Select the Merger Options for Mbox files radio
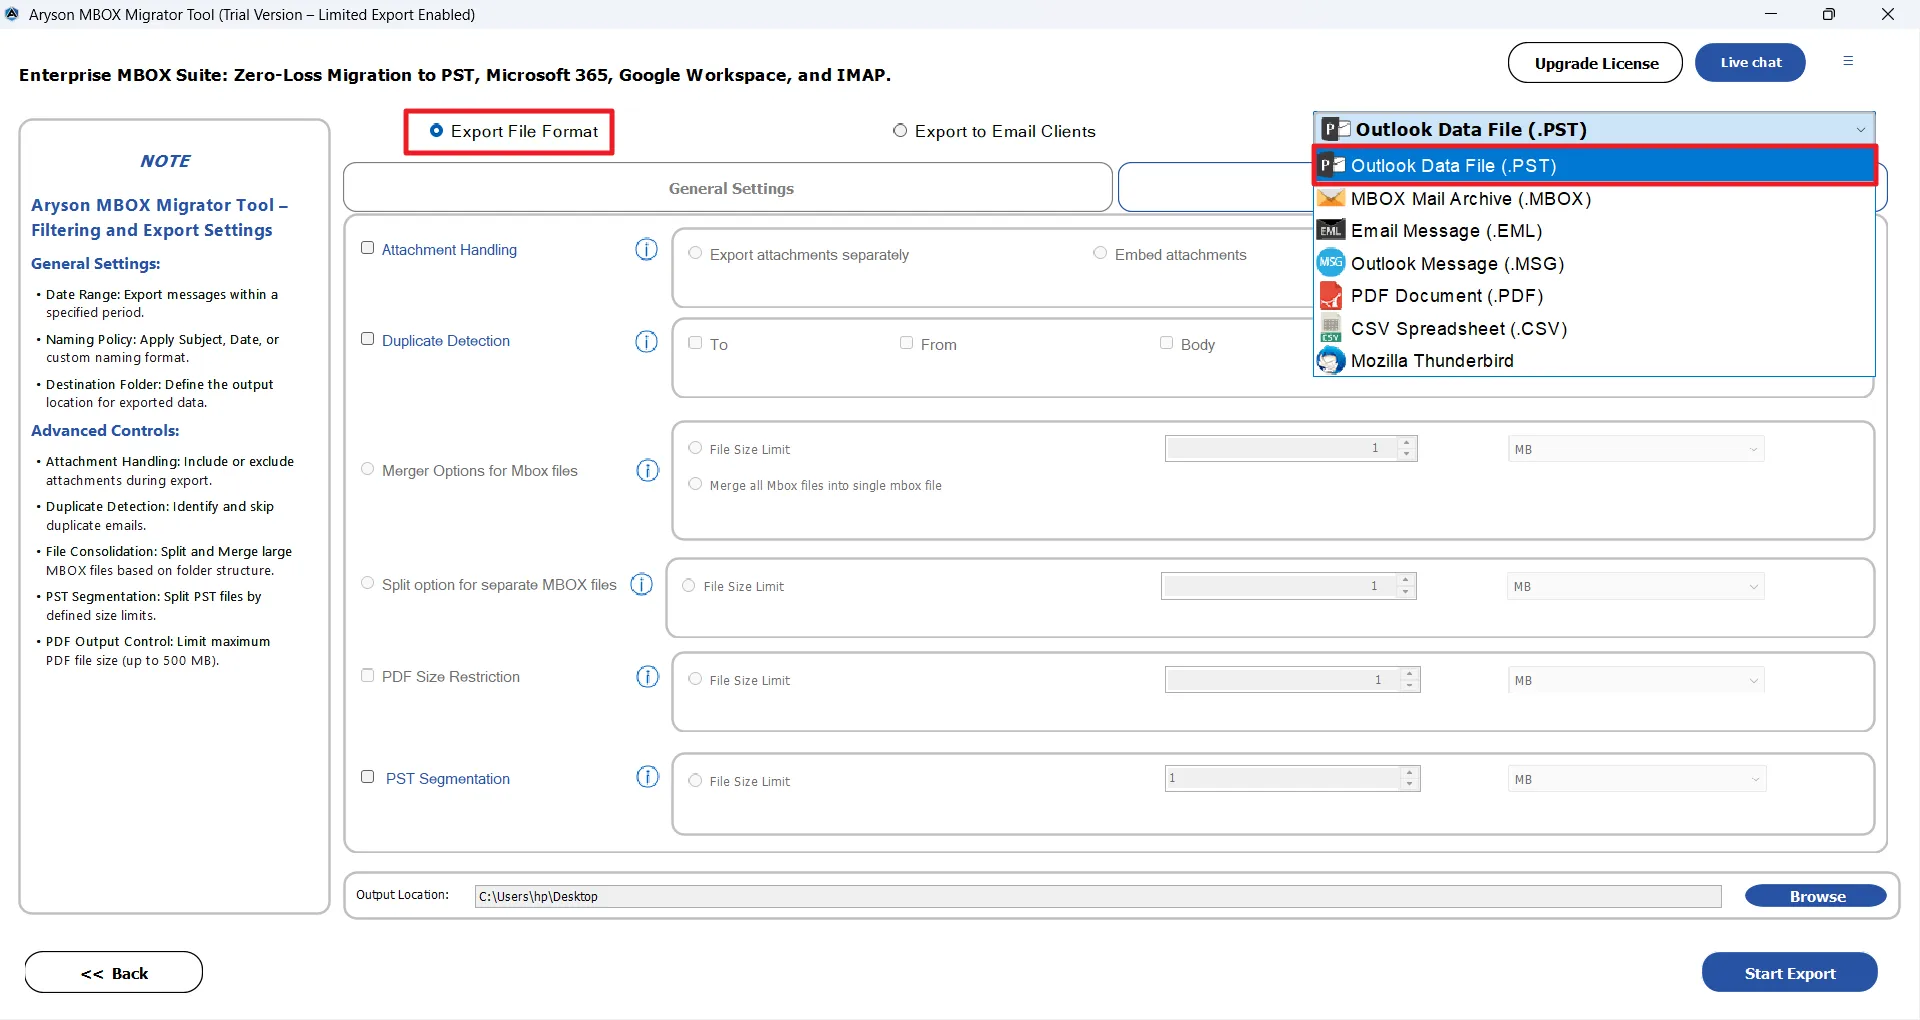This screenshot has height=1020, width=1920. (367, 469)
